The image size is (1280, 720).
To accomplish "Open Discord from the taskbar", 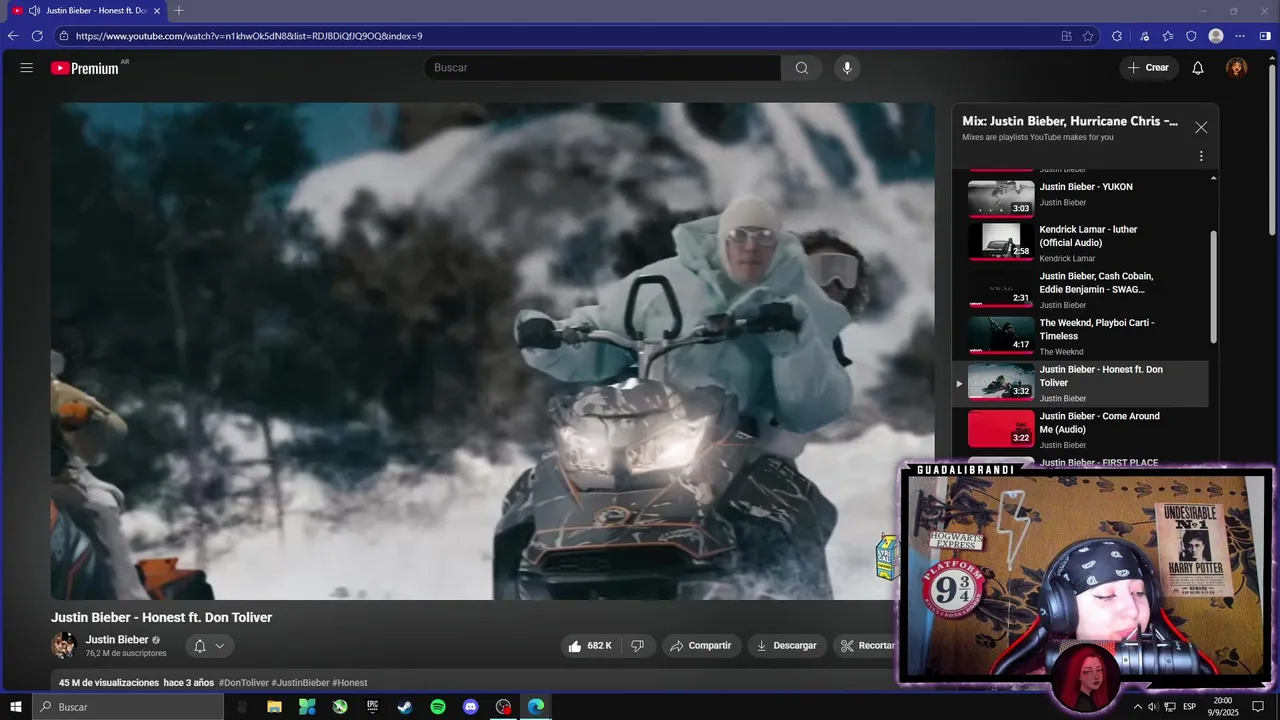I will (x=471, y=707).
